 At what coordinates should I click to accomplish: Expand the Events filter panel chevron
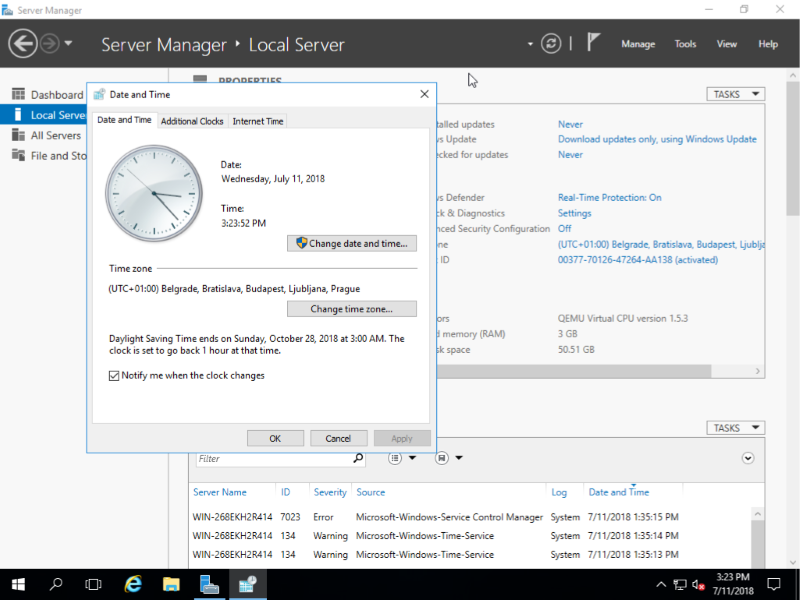pos(747,458)
